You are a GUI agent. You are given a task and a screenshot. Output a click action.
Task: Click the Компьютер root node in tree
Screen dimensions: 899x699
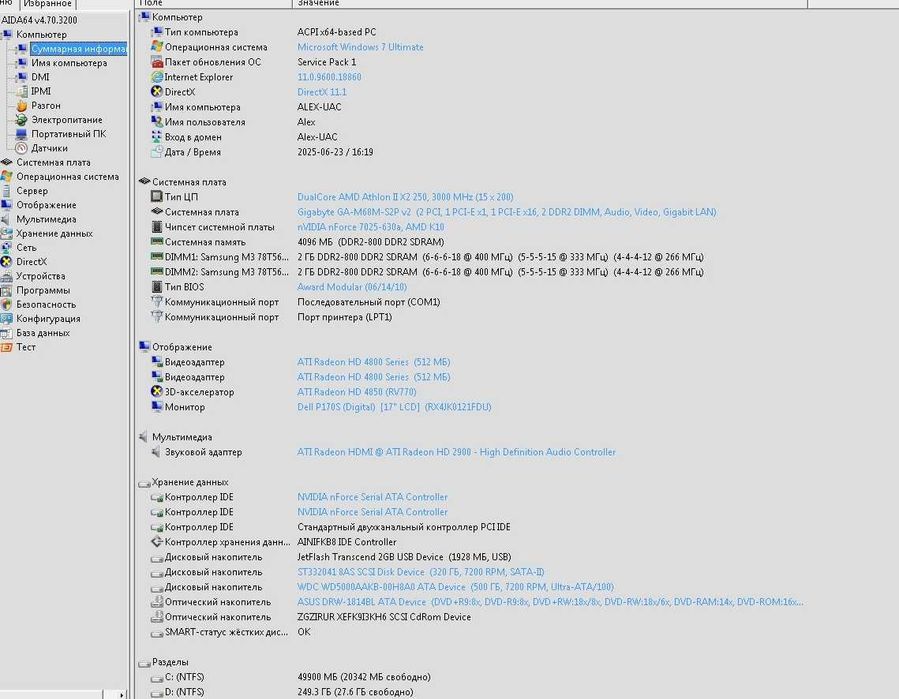pos(41,34)
